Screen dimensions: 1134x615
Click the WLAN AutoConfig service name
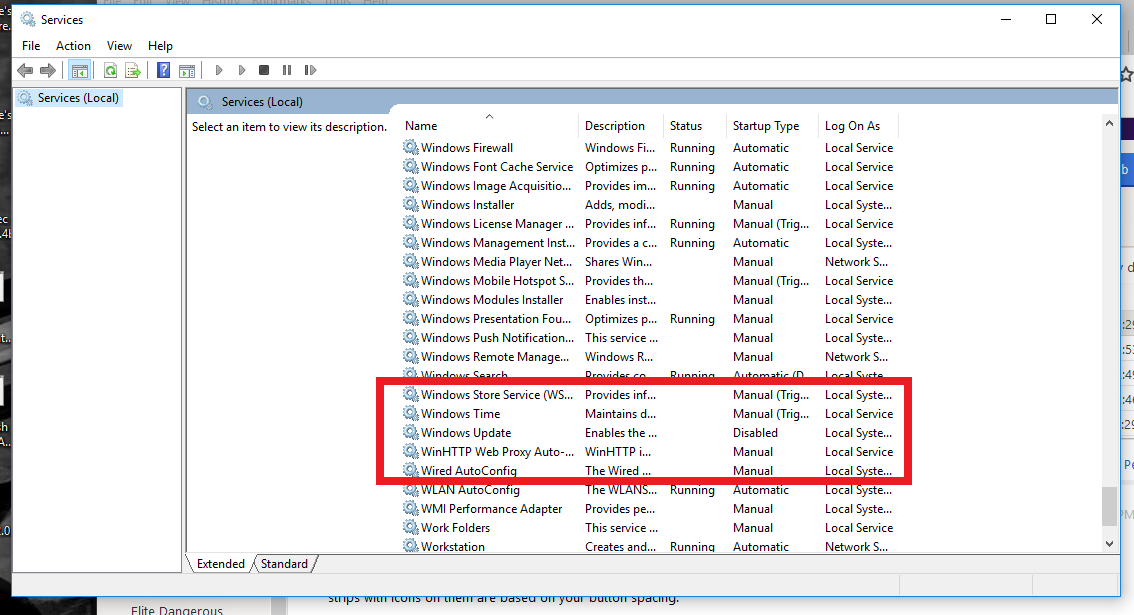point(470,490)
